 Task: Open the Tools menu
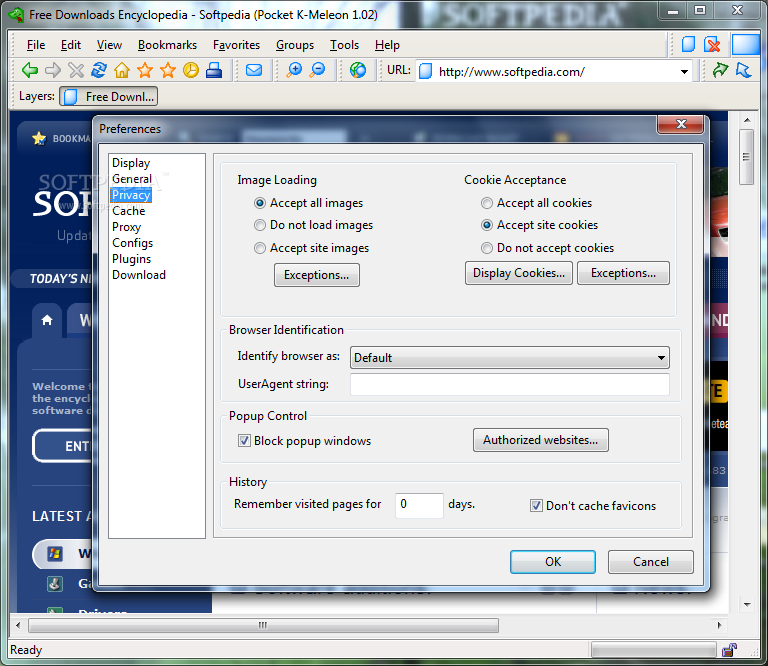point(344,45)
